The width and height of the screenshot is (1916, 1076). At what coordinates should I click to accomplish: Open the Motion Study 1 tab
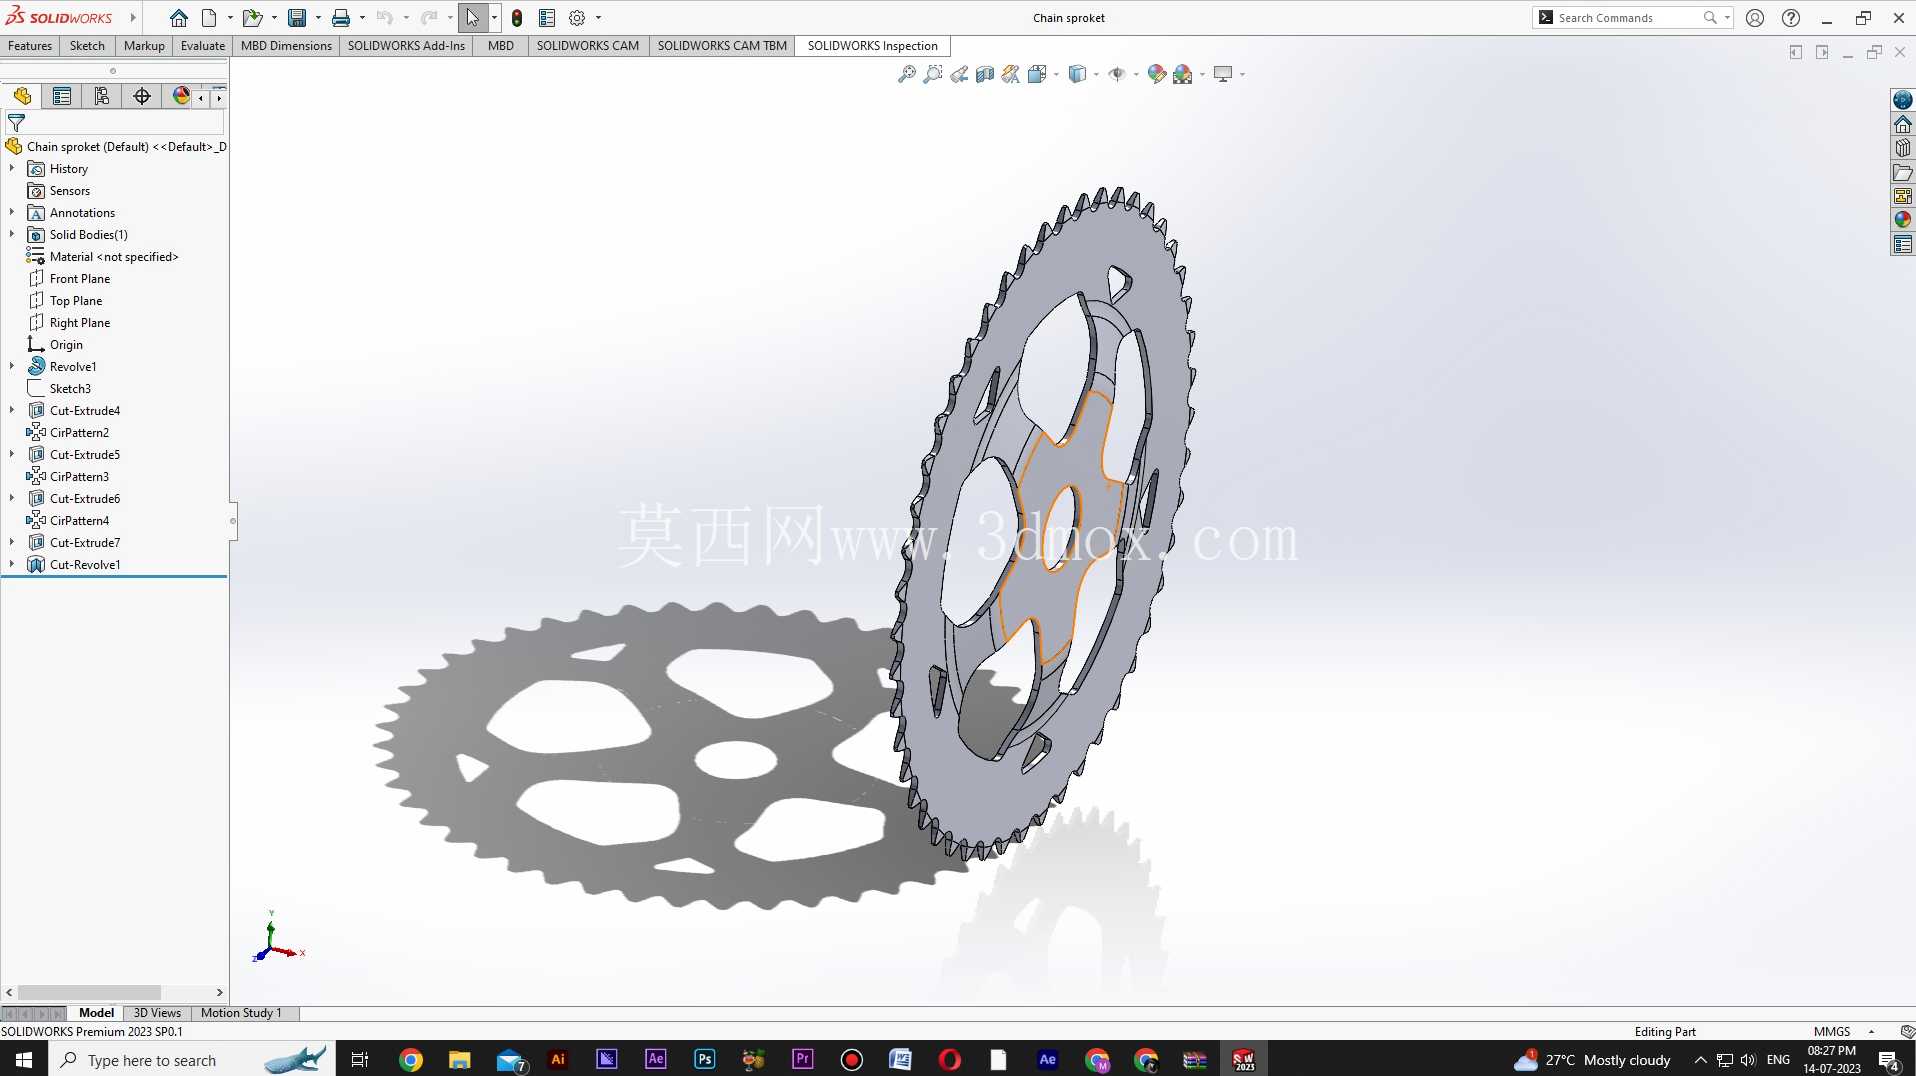click(241, 1013)
